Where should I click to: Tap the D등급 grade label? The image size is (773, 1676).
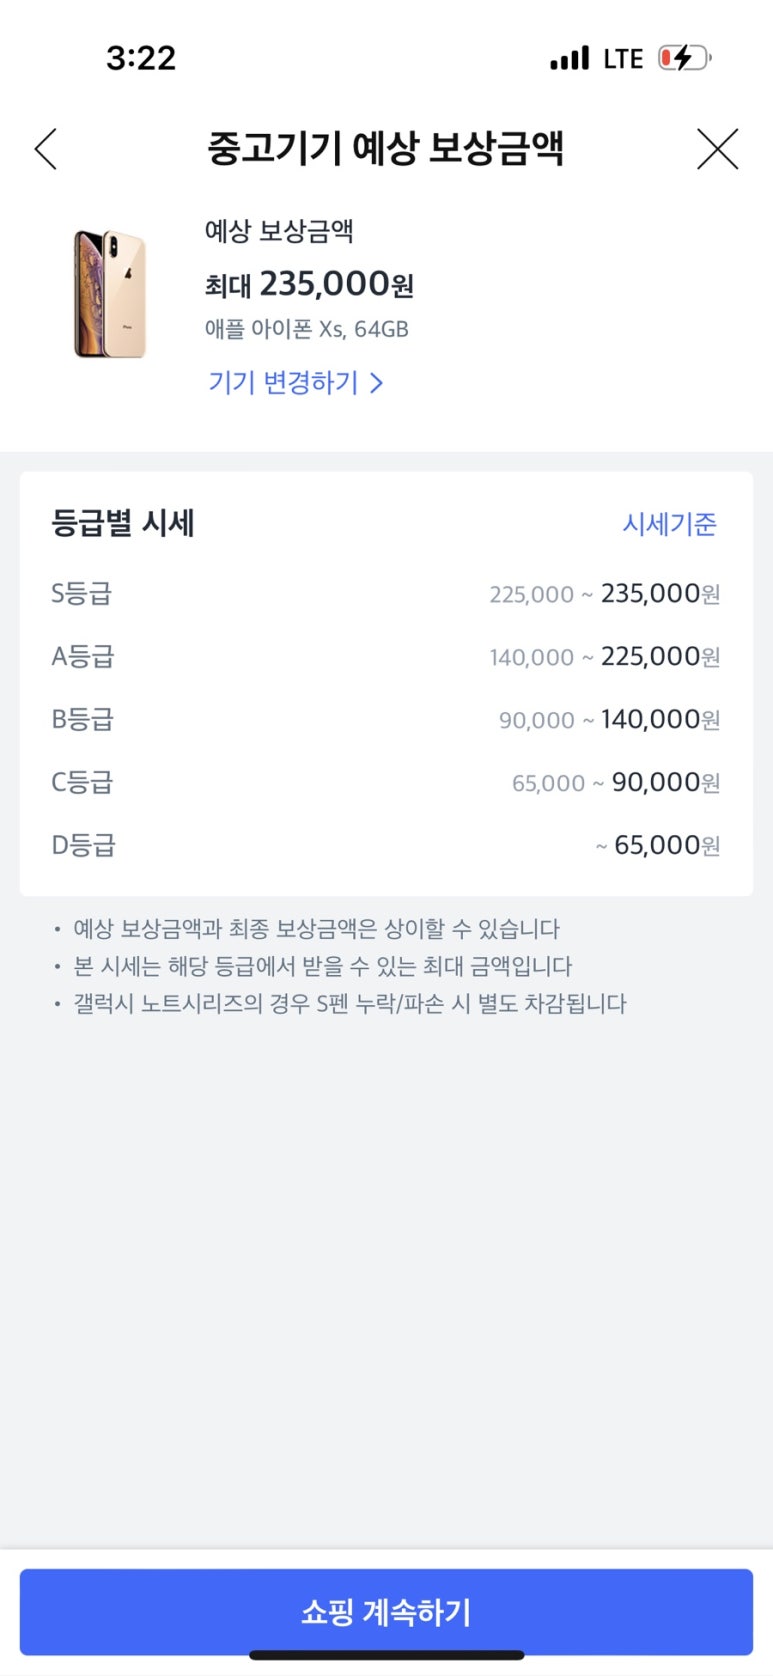coord(84,845)
